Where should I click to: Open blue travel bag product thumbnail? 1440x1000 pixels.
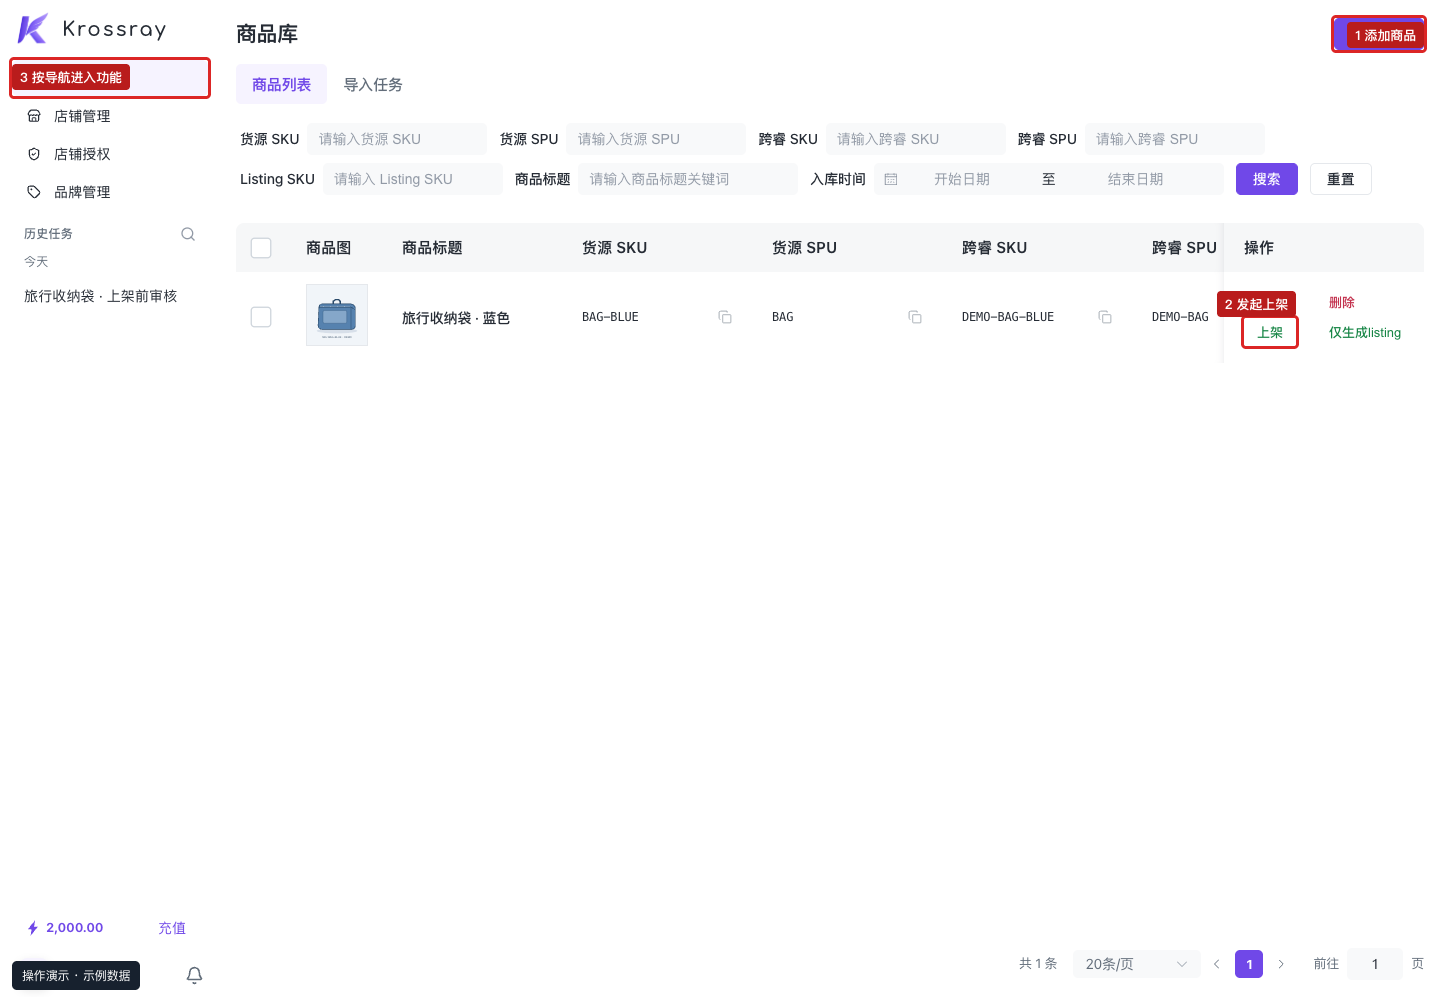pos(337,315)
